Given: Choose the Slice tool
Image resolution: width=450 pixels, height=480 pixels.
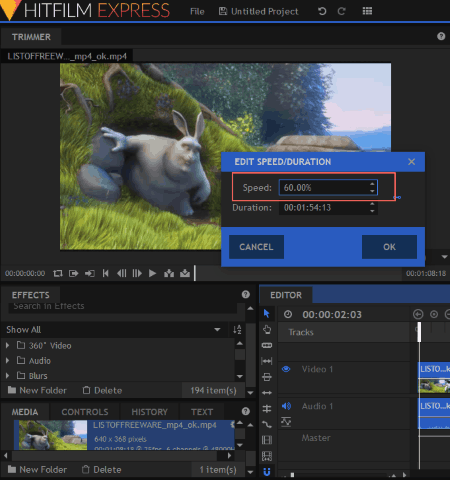Looking at the screenshot, I should (267, 345).
